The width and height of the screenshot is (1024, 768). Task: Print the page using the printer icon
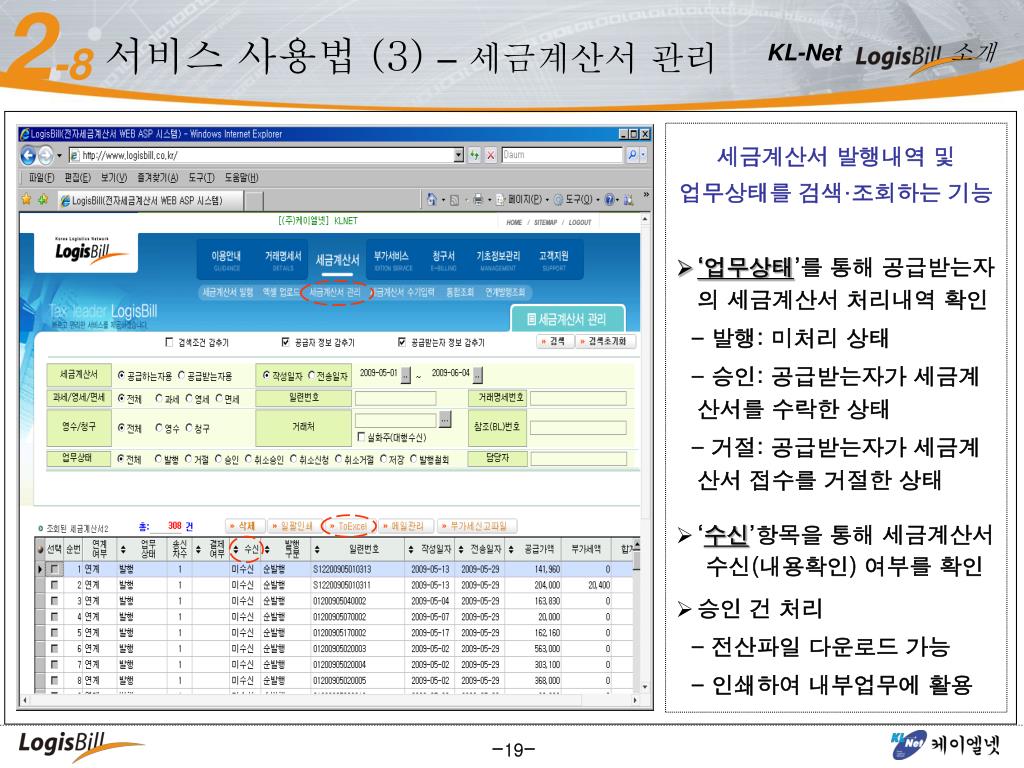coord(478,200)
